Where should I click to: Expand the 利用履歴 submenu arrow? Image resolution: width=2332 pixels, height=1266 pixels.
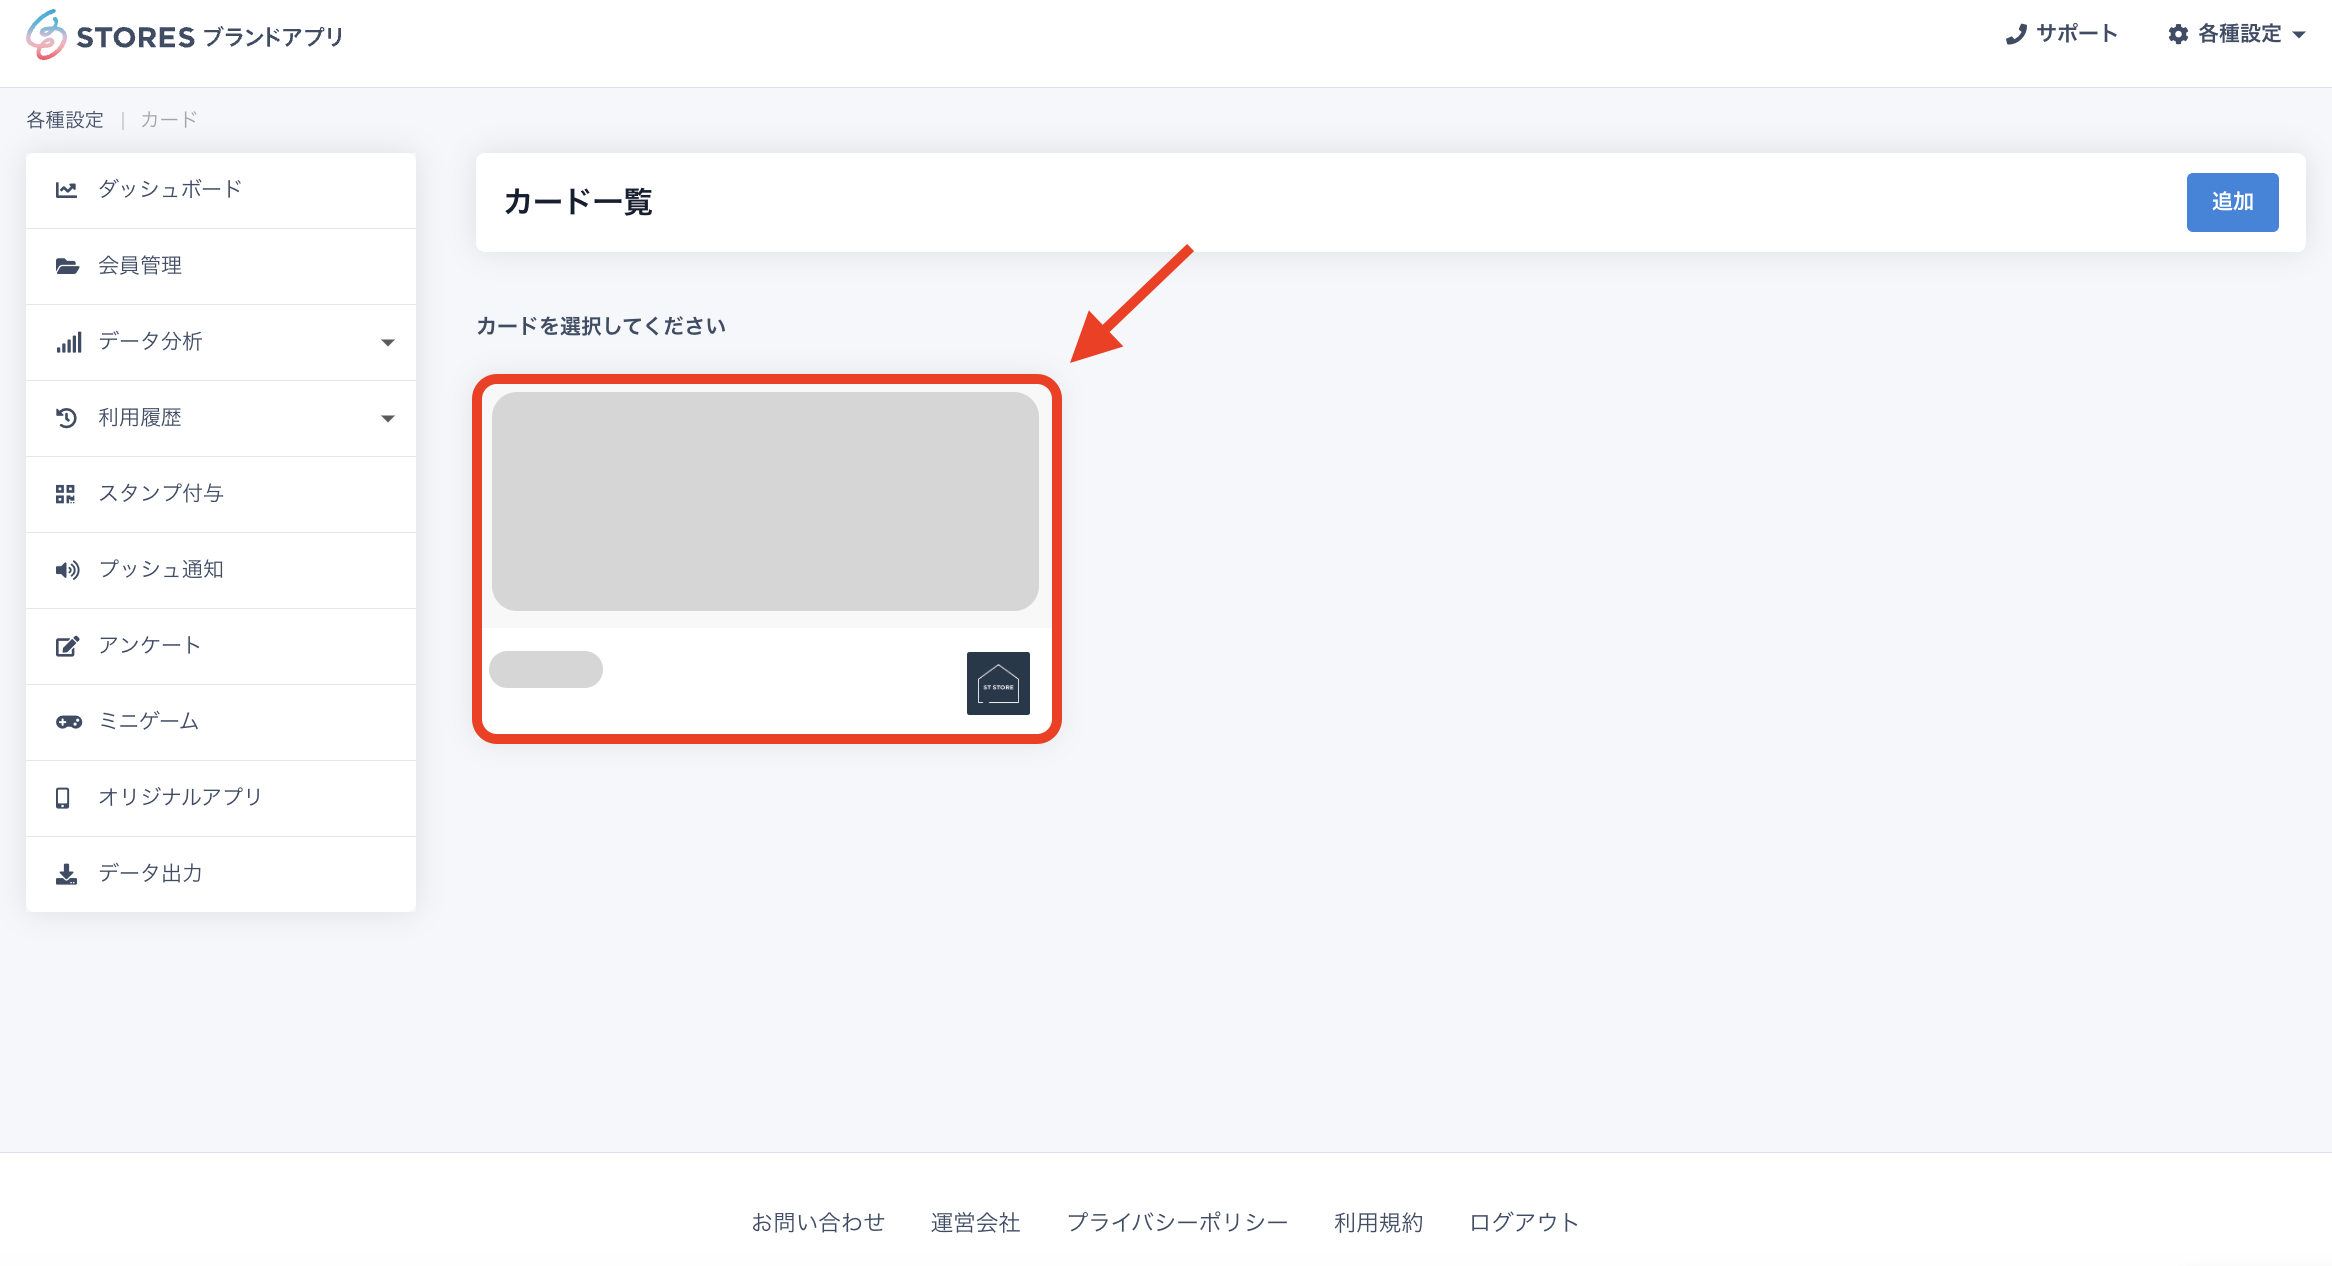click(x=388, y=419)
